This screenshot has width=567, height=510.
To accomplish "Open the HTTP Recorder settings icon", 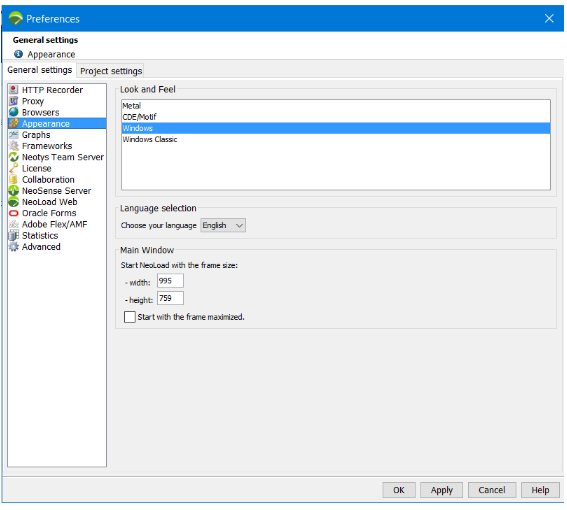I will 14,90.
